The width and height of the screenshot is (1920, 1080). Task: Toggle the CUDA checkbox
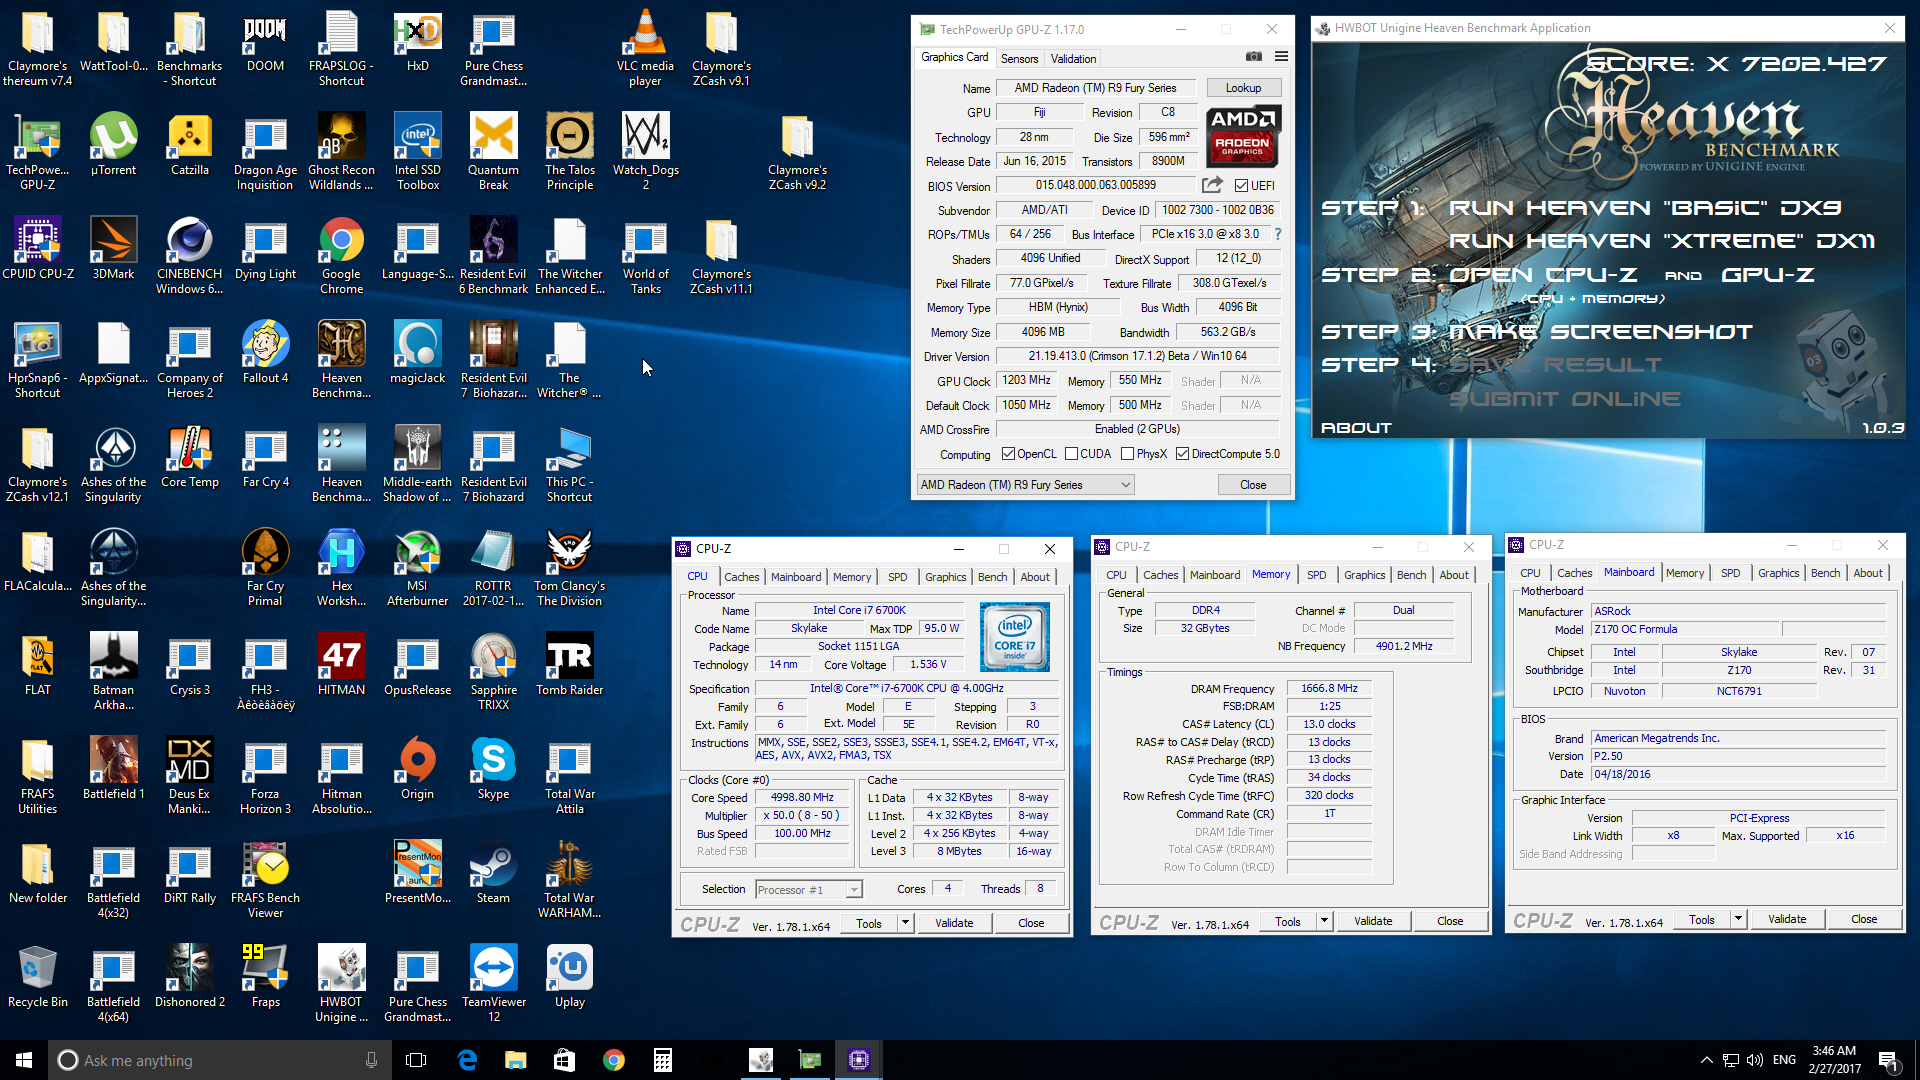point(1071,454)
